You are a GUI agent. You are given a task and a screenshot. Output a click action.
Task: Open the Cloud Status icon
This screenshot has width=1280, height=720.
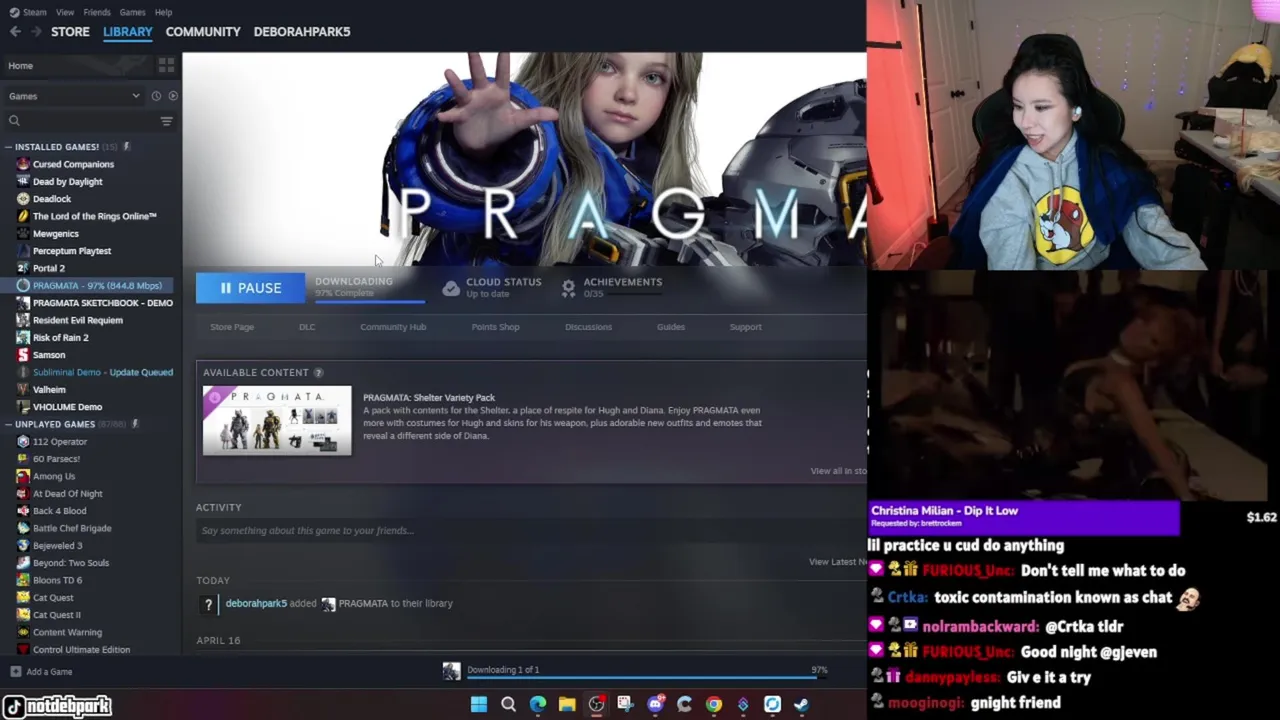click(x=451, y=288)
